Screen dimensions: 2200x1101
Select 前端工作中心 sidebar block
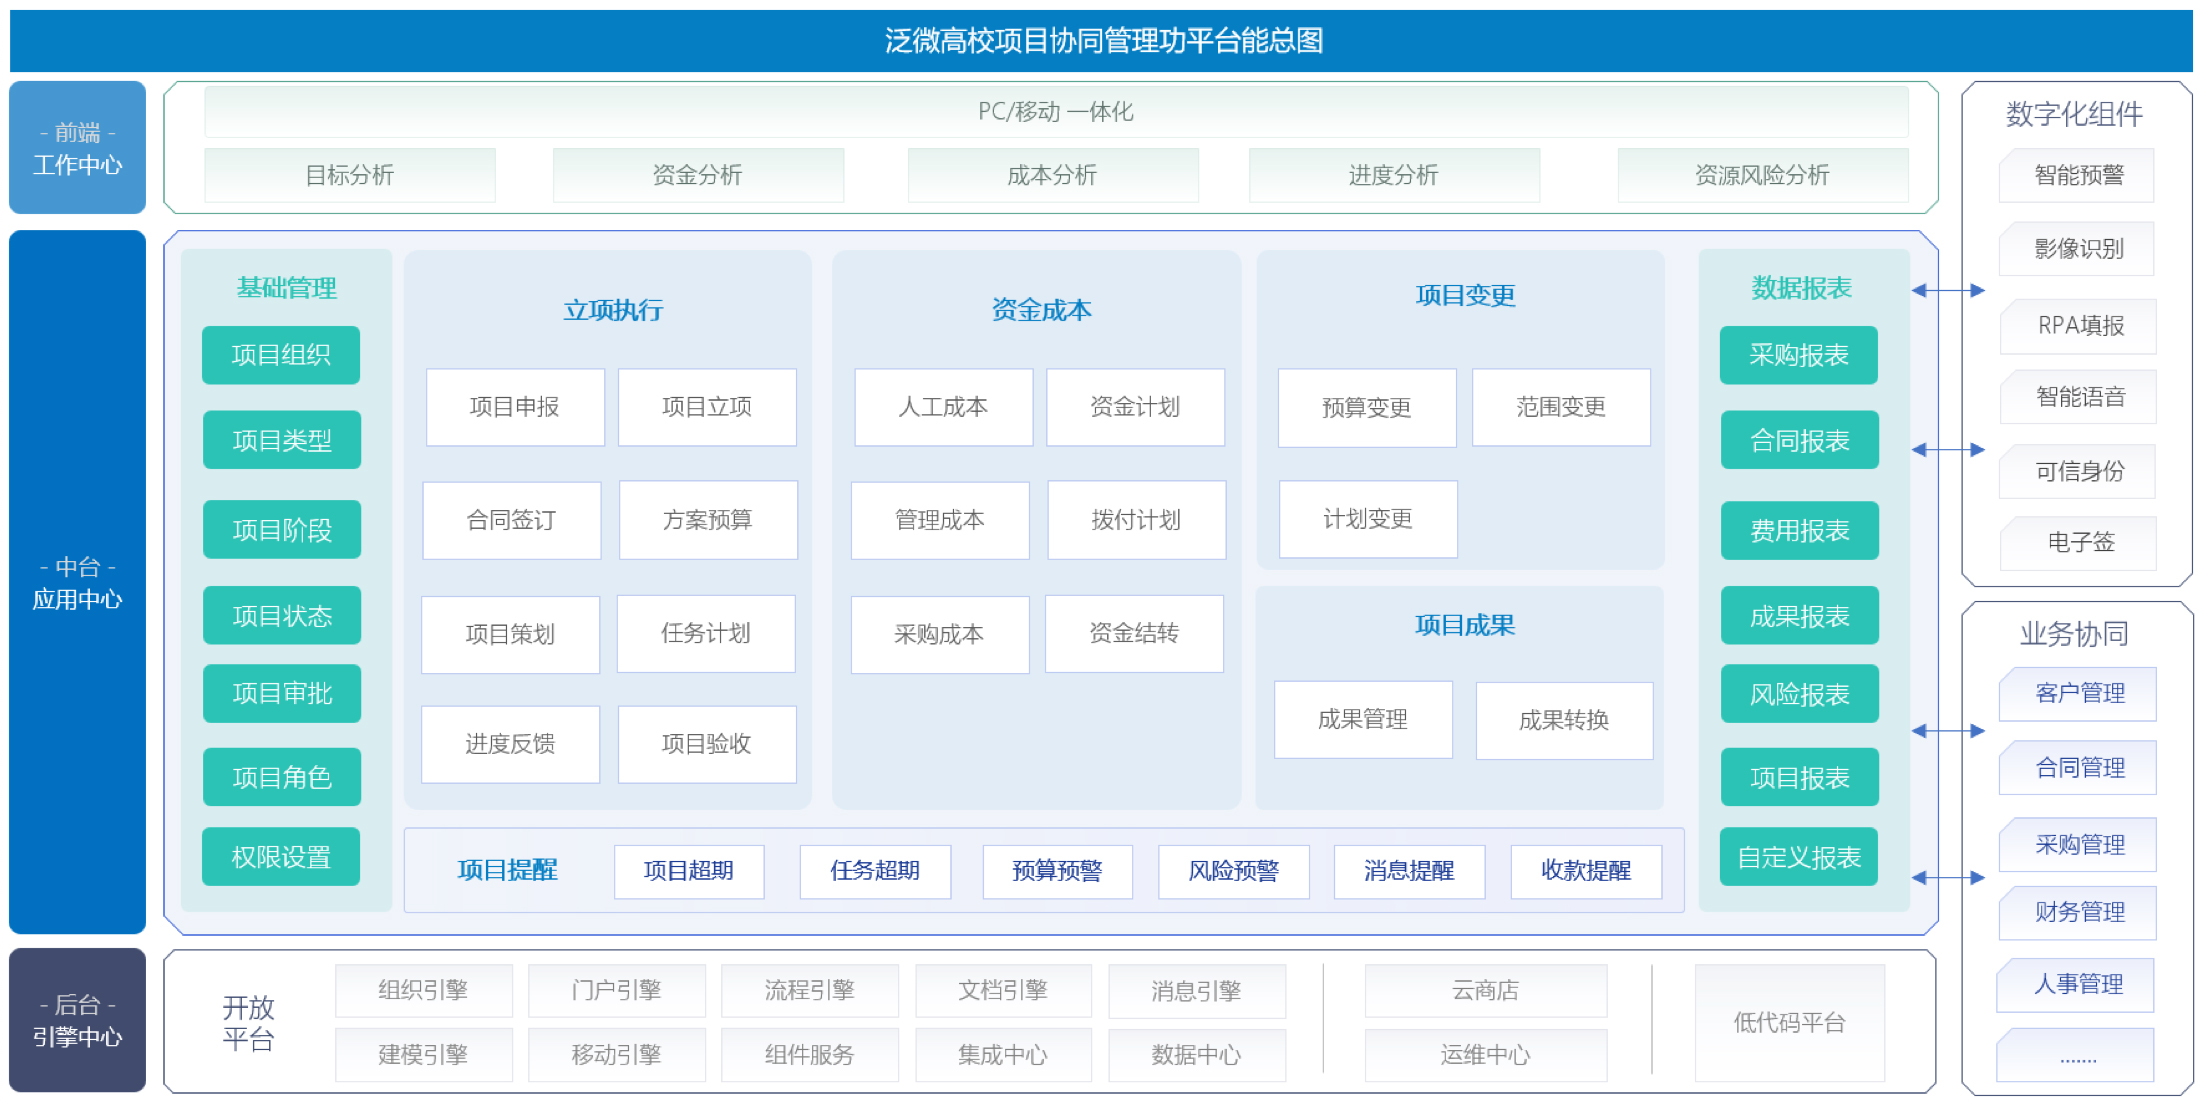point(77,148)
